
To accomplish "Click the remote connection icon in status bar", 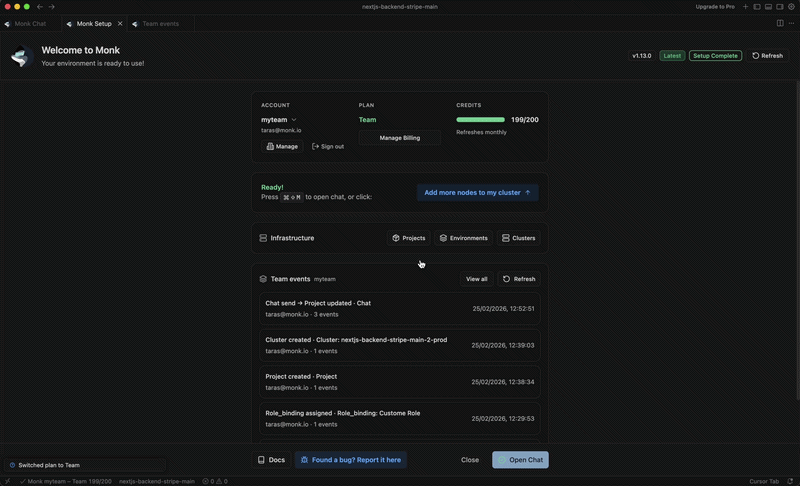I will point(7,481).
